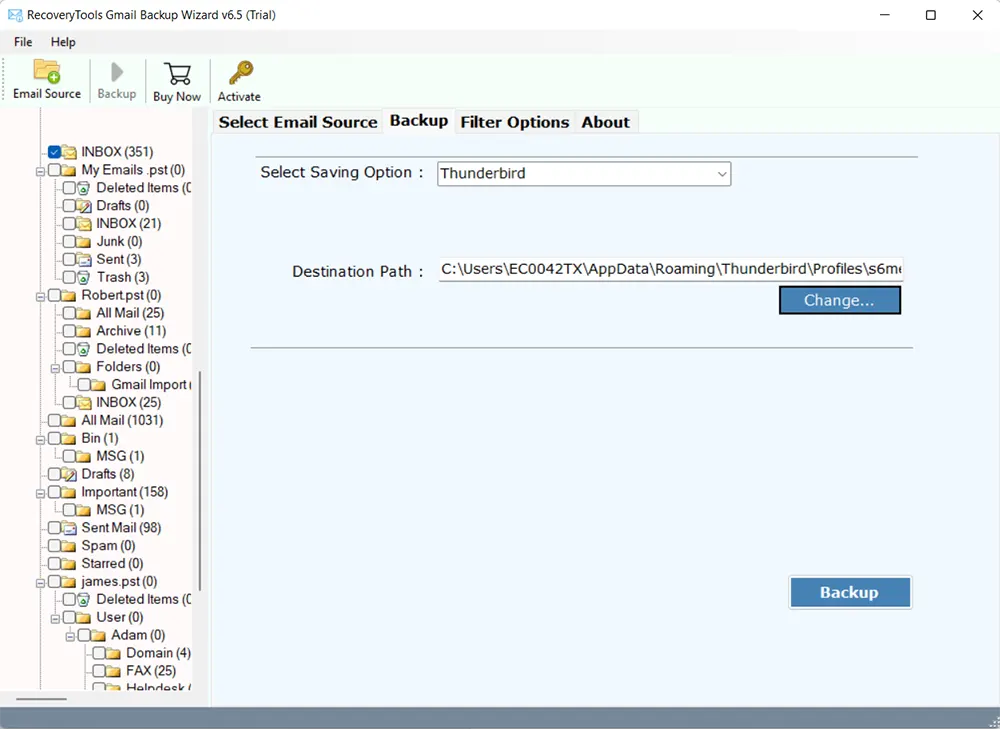Click the Backup button to start export

(850, 592)
